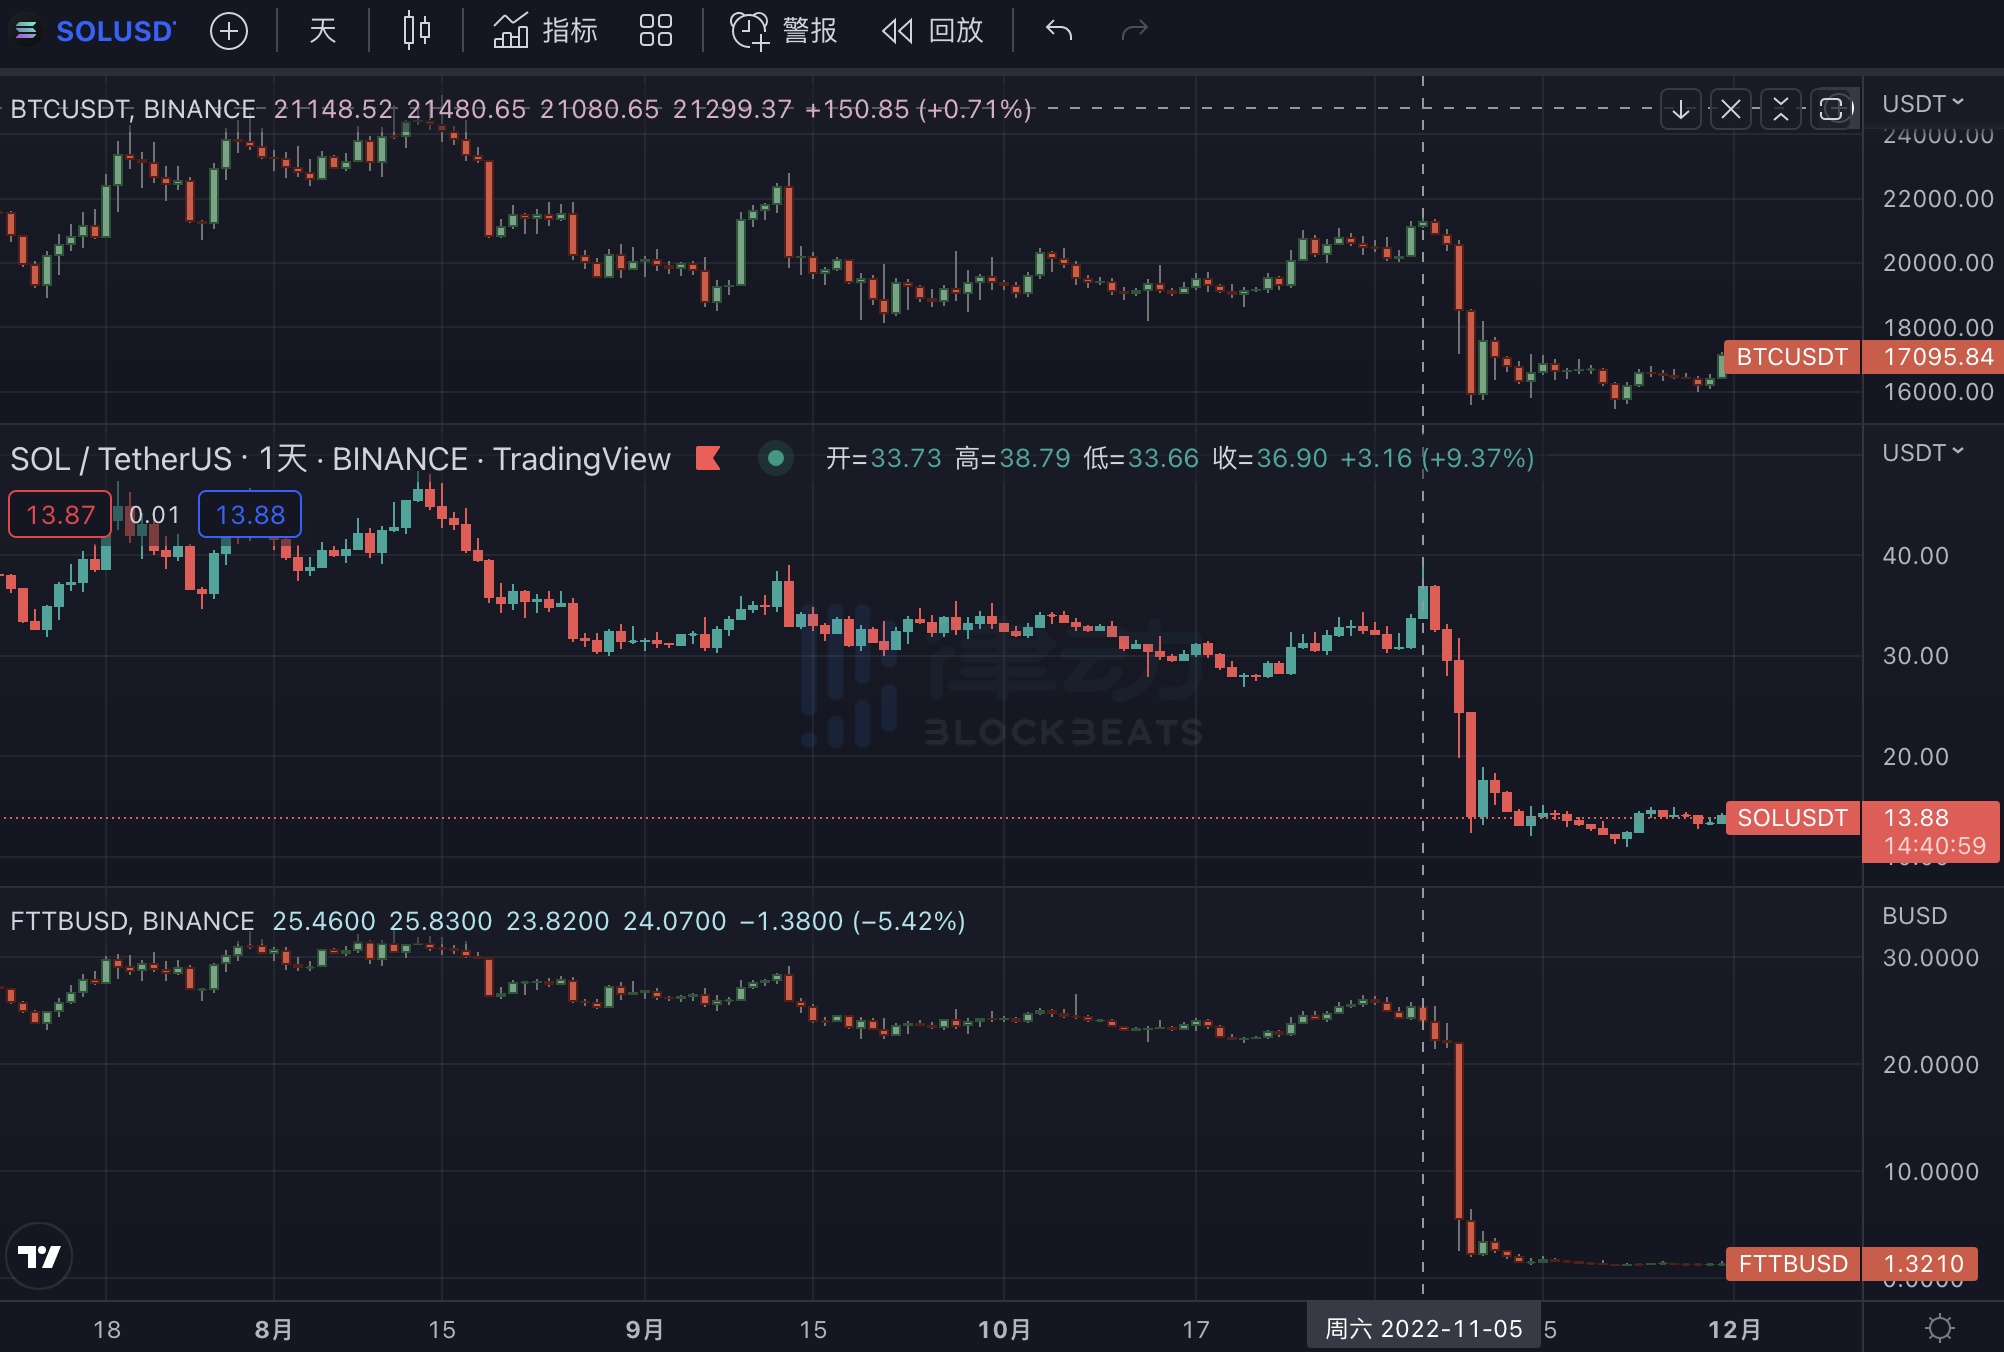Open symbol search by clicking SOLUSD
2004x1352 pixels.
pos(113,31)
